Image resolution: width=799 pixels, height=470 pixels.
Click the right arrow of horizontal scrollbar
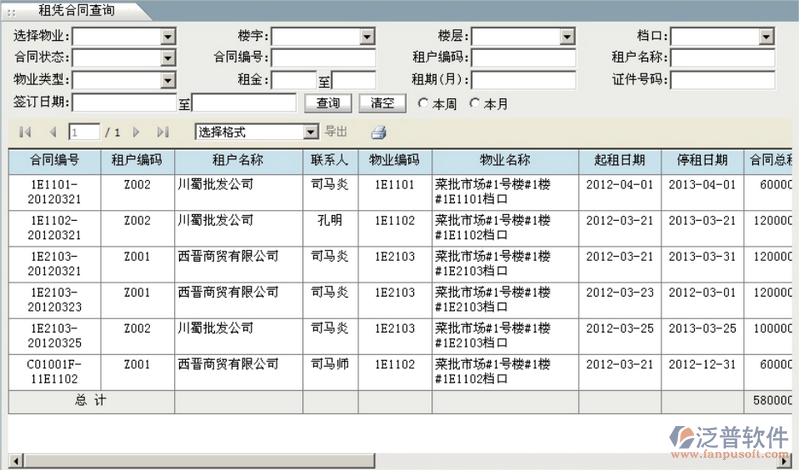[x=786, y=461]
